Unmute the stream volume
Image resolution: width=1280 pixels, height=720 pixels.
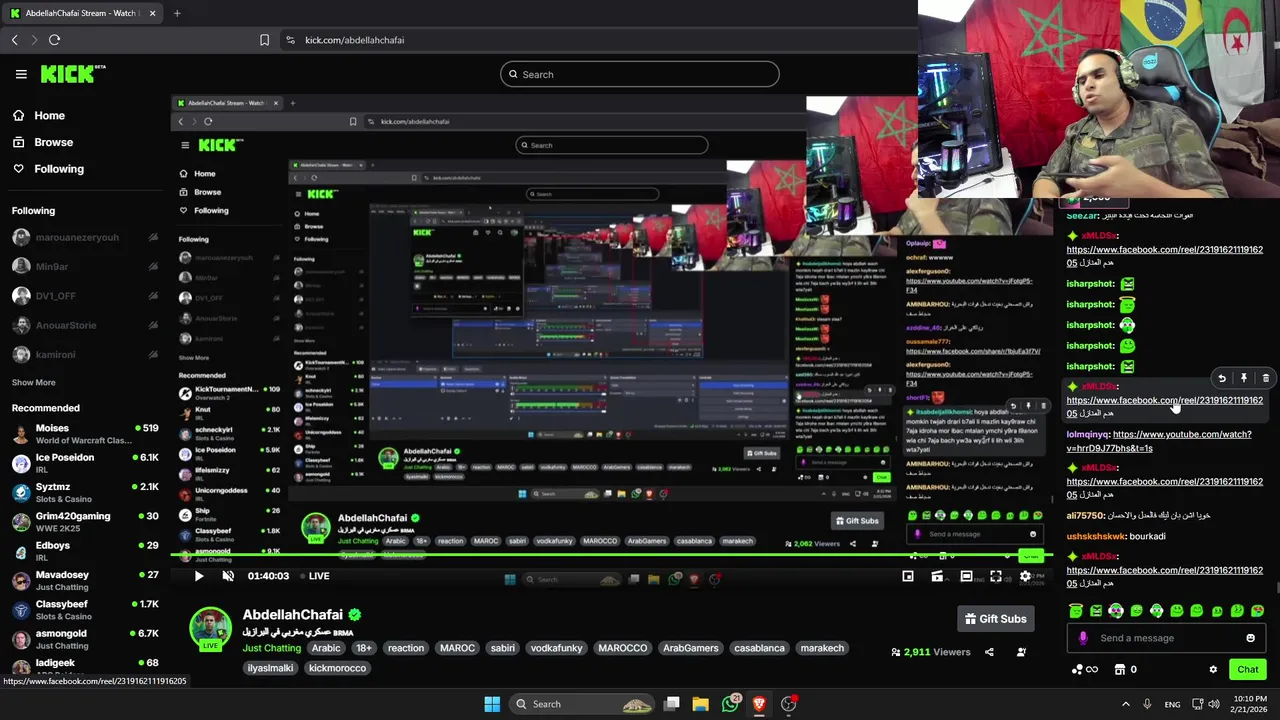pos(228,576)
